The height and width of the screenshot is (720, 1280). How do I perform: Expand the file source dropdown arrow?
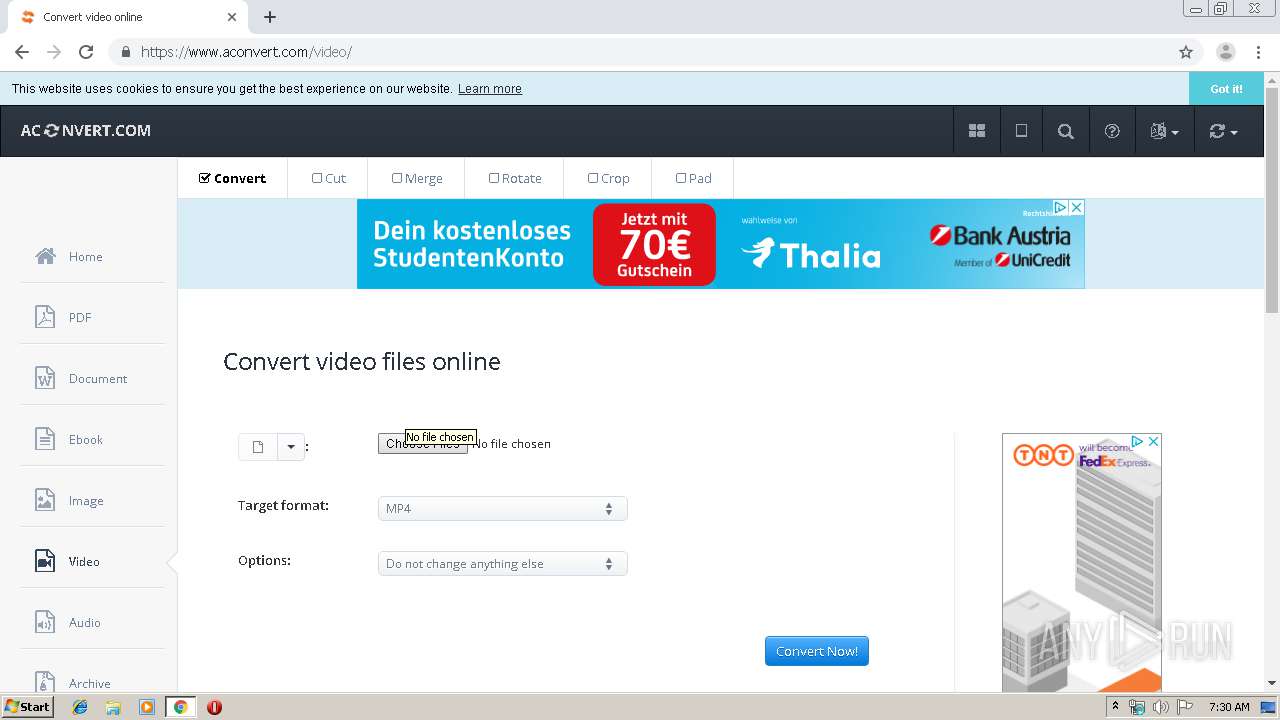pyautogui.click(x=291, y=447)
